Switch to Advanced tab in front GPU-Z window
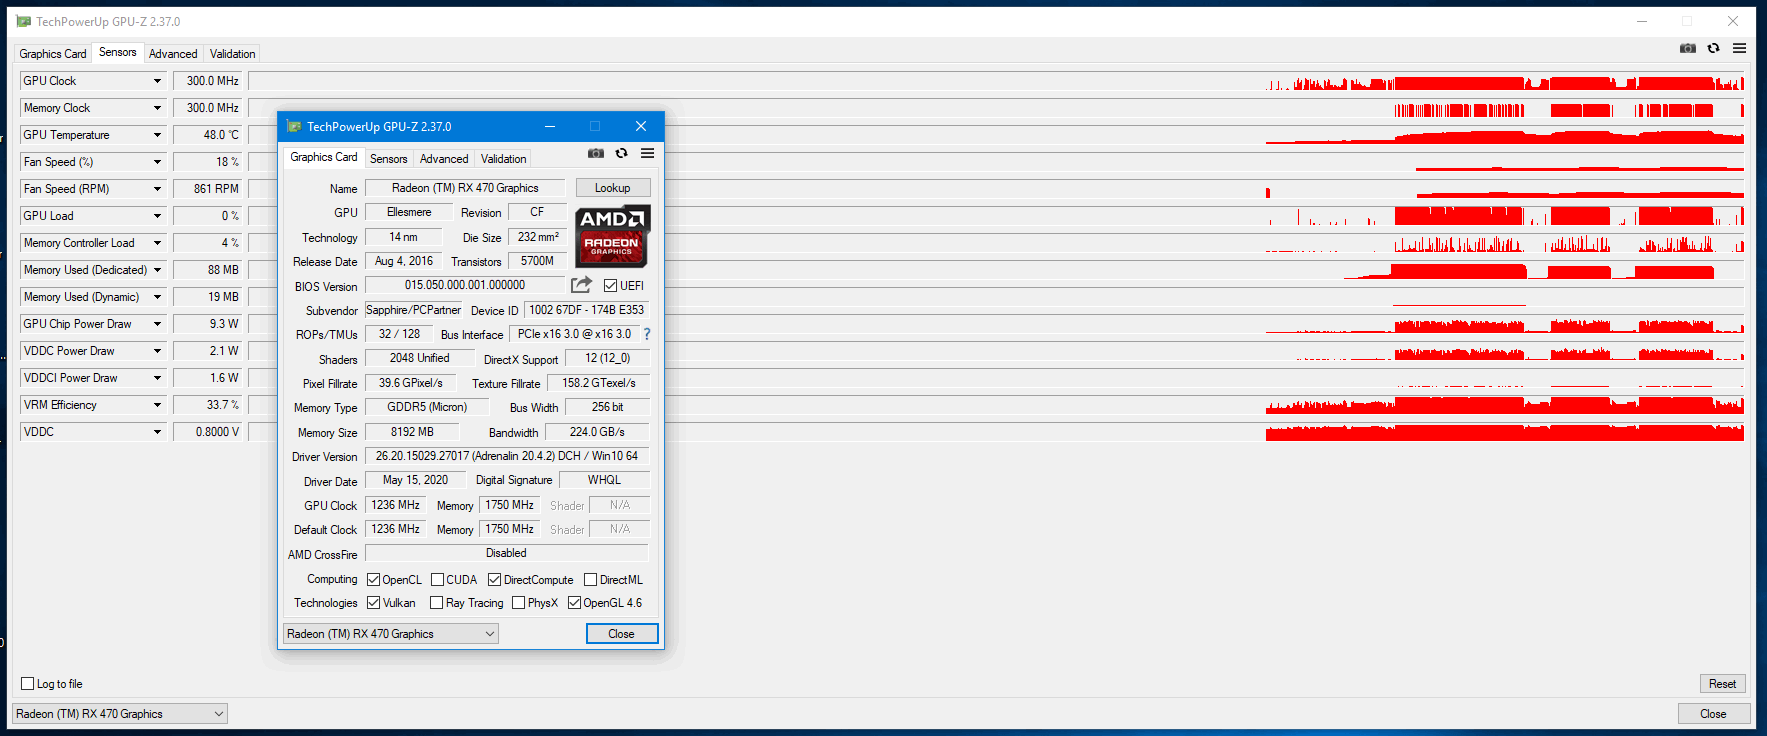Screen dimensions: 1767x736 coord(444,159)
